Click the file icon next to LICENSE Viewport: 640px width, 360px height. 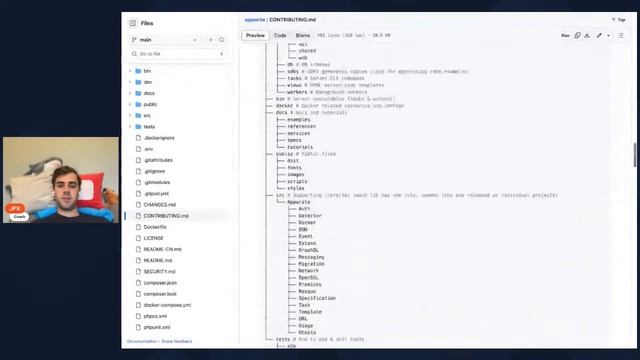(138, 238)
